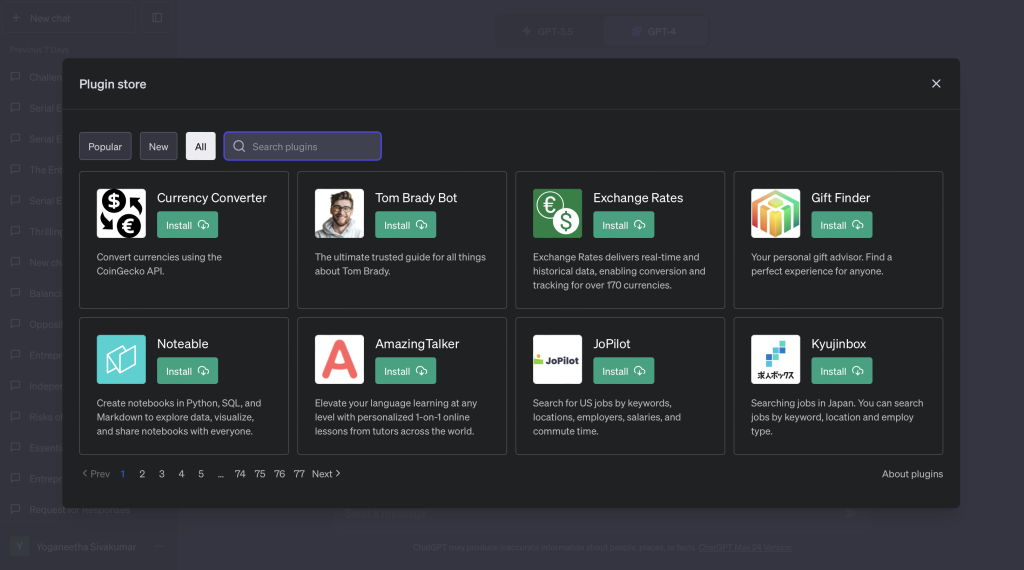Install the Kyujinbox plugin
Screen dimensions: 1024x570
(x=842, y=371)
